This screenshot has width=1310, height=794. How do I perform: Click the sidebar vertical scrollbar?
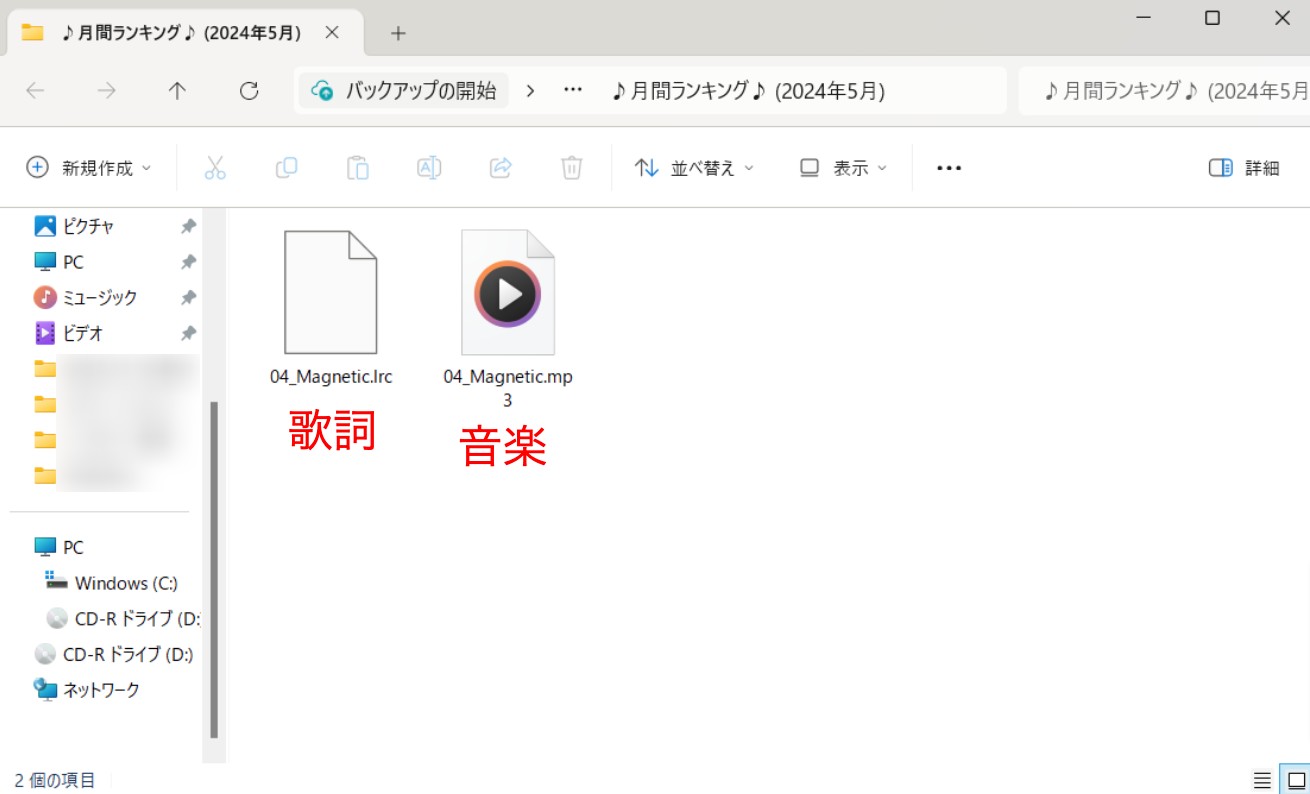click(212, 568)
